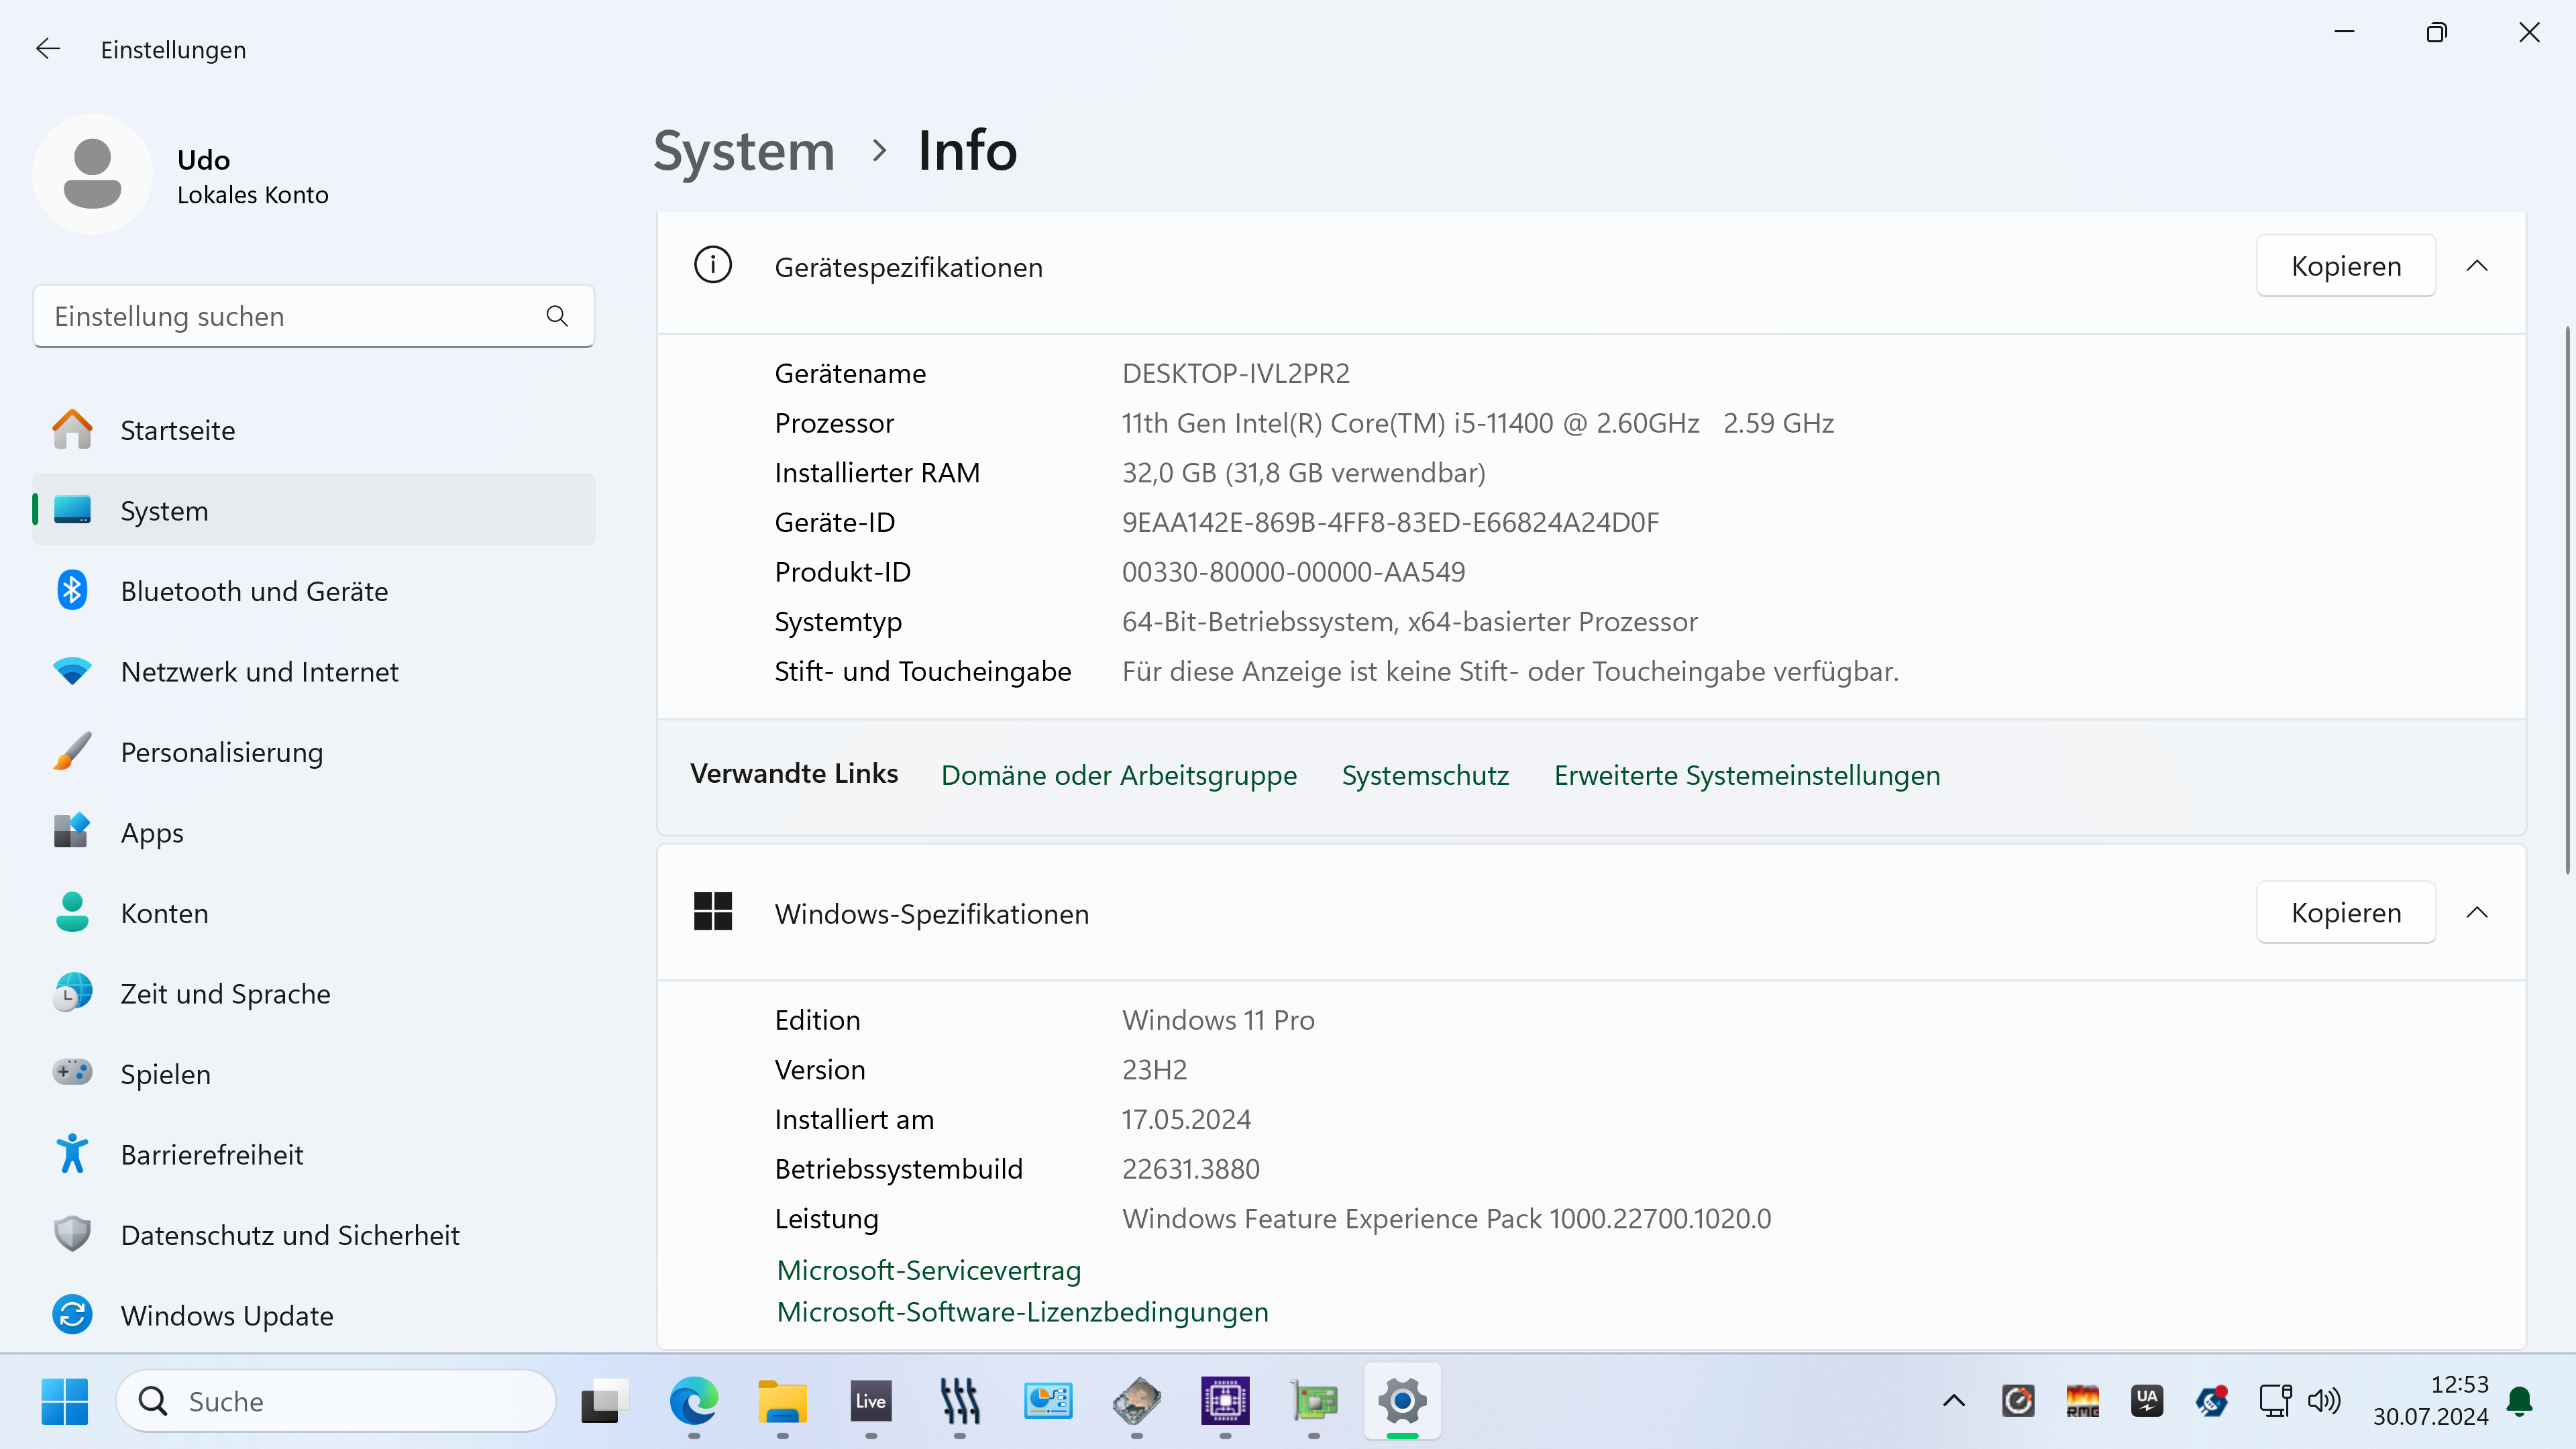Select Startseite in sidebar menu
The height and width of the screenshot is (1449, 2576).
(177, 430)
